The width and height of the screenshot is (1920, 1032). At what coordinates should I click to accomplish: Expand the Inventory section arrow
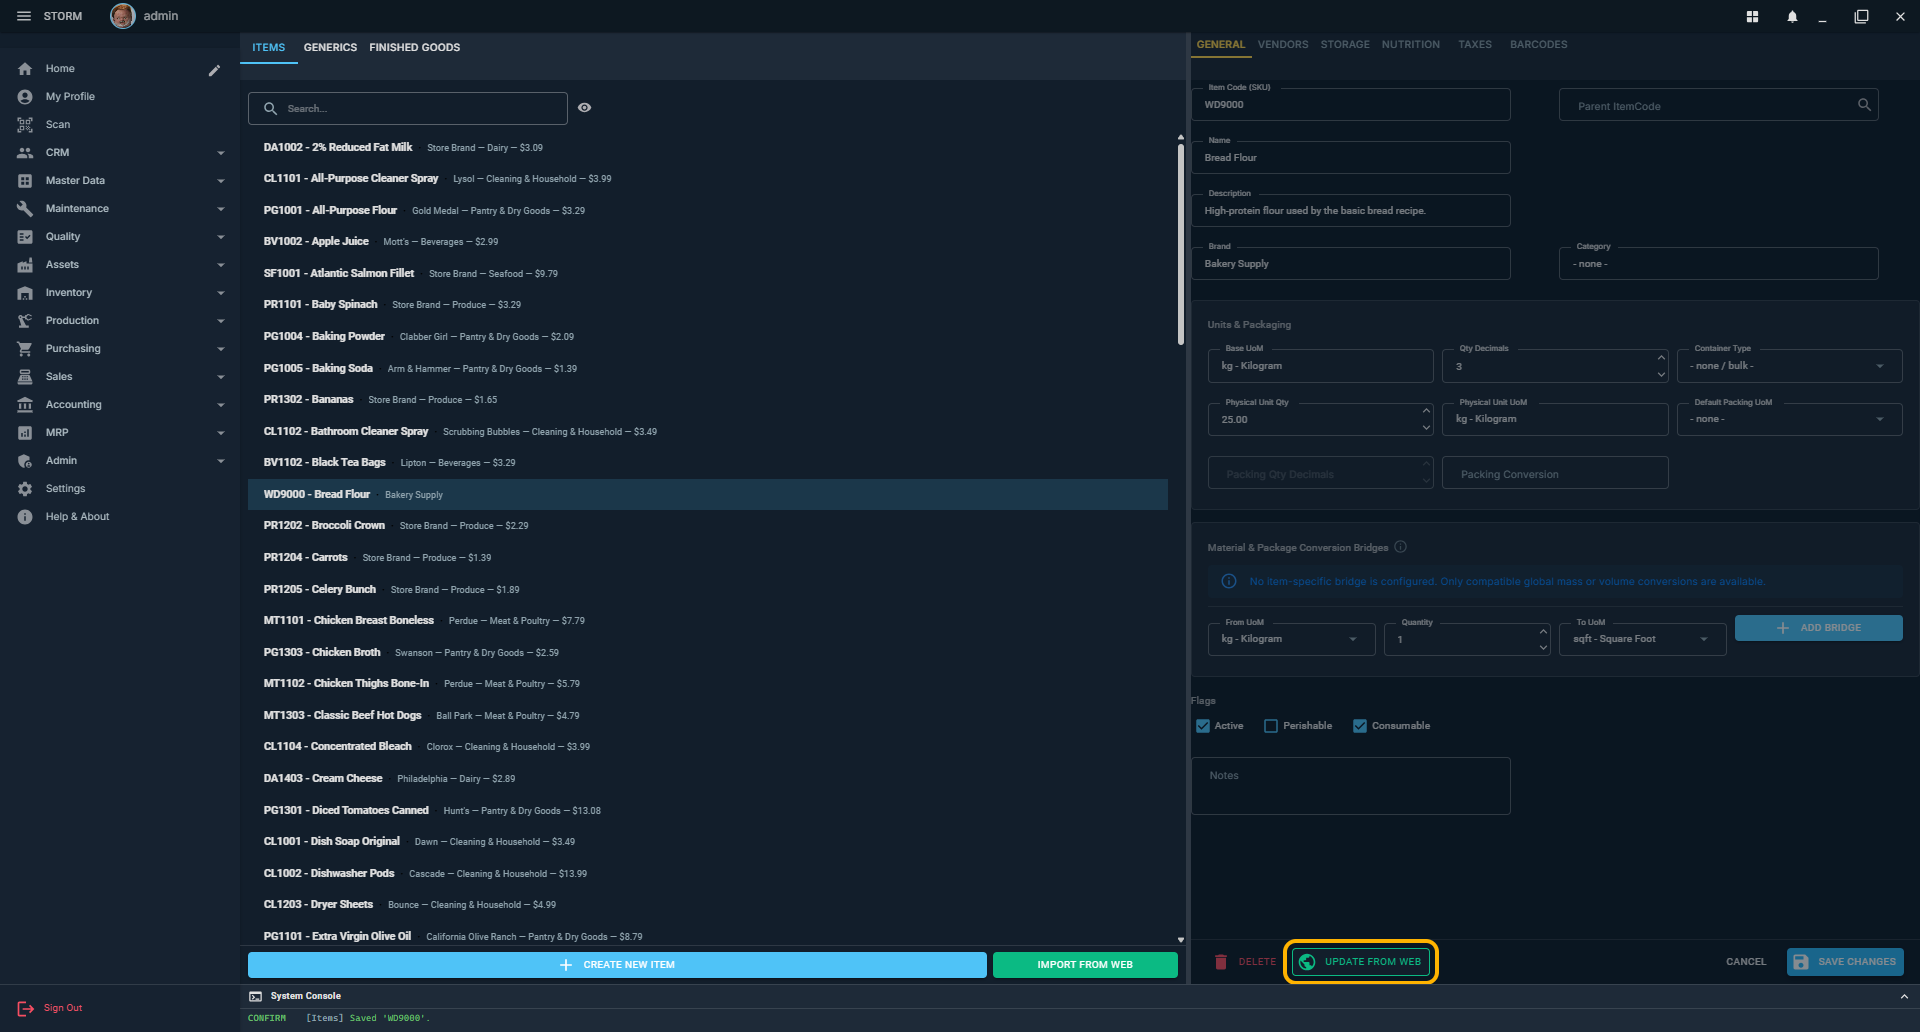pyautogui.click(x=221, y=293)
